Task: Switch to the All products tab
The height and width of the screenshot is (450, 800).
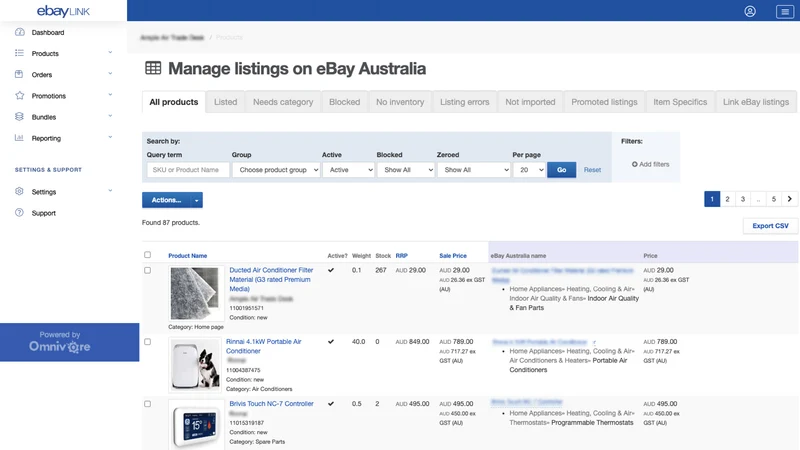Action: click(x=173, y=102)
